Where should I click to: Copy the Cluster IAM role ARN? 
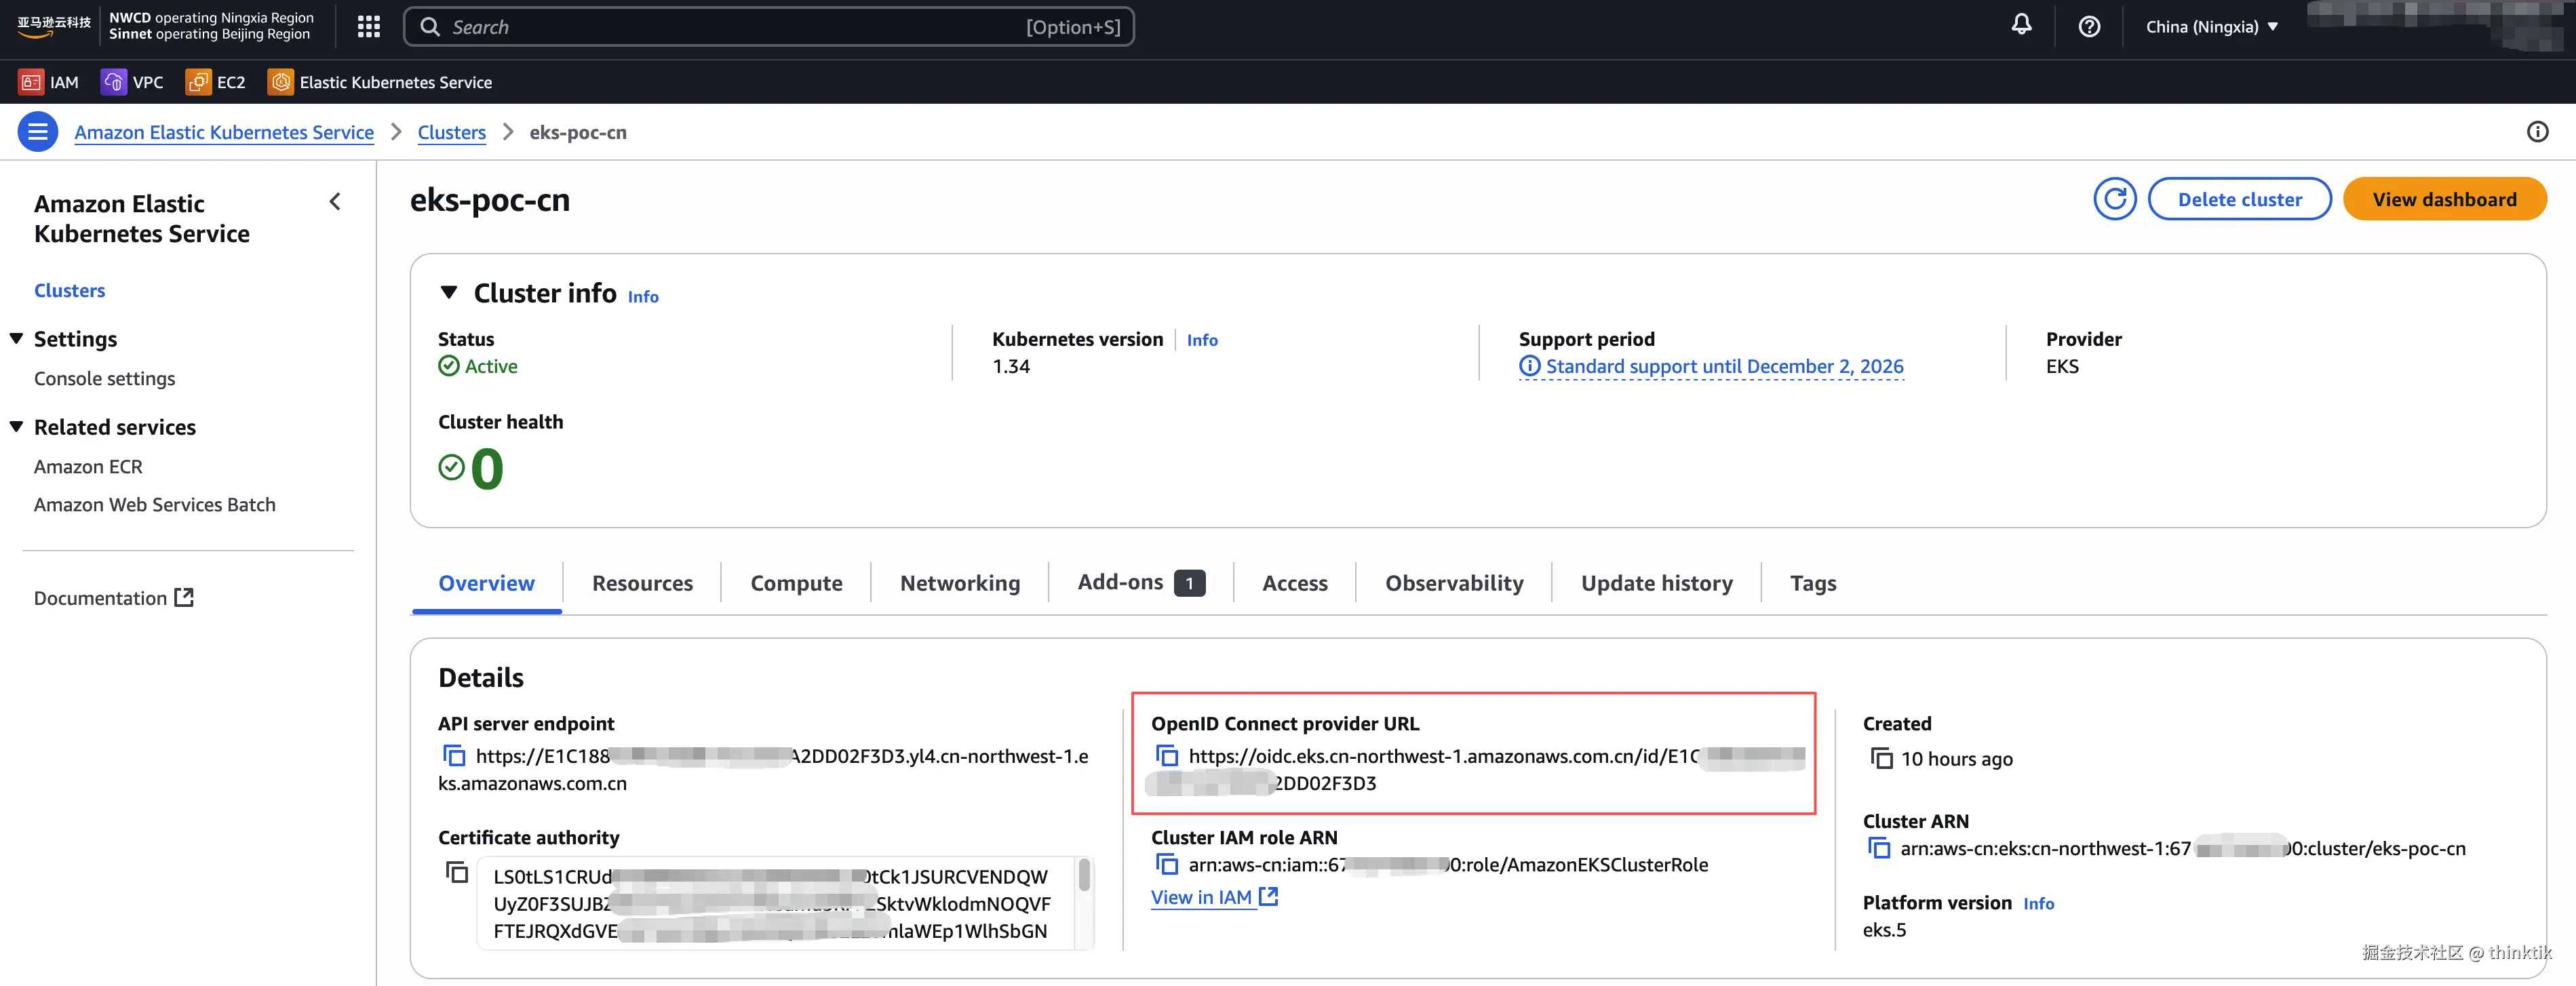[x=1166, y=864]
